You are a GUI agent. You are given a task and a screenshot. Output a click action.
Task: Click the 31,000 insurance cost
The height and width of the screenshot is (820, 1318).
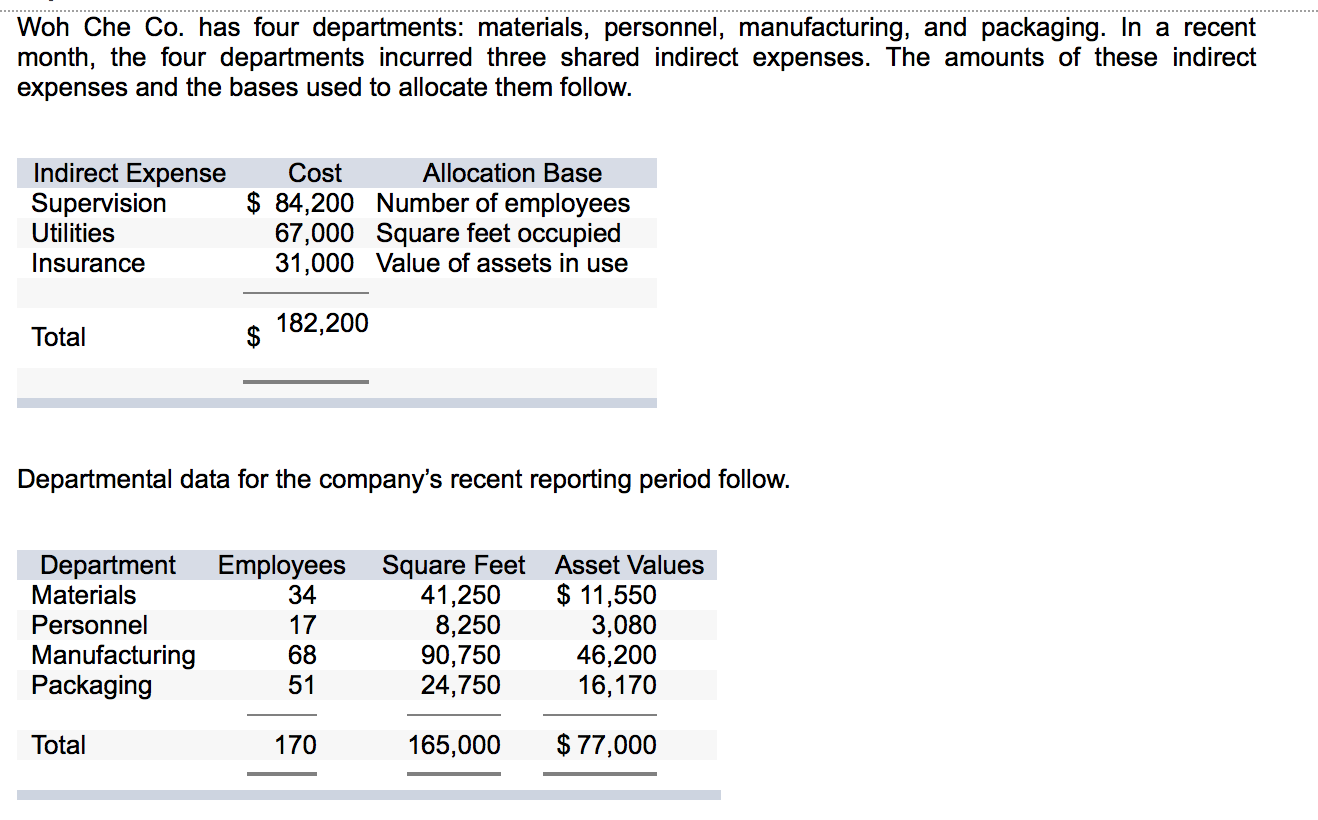[x=314, y=263]
